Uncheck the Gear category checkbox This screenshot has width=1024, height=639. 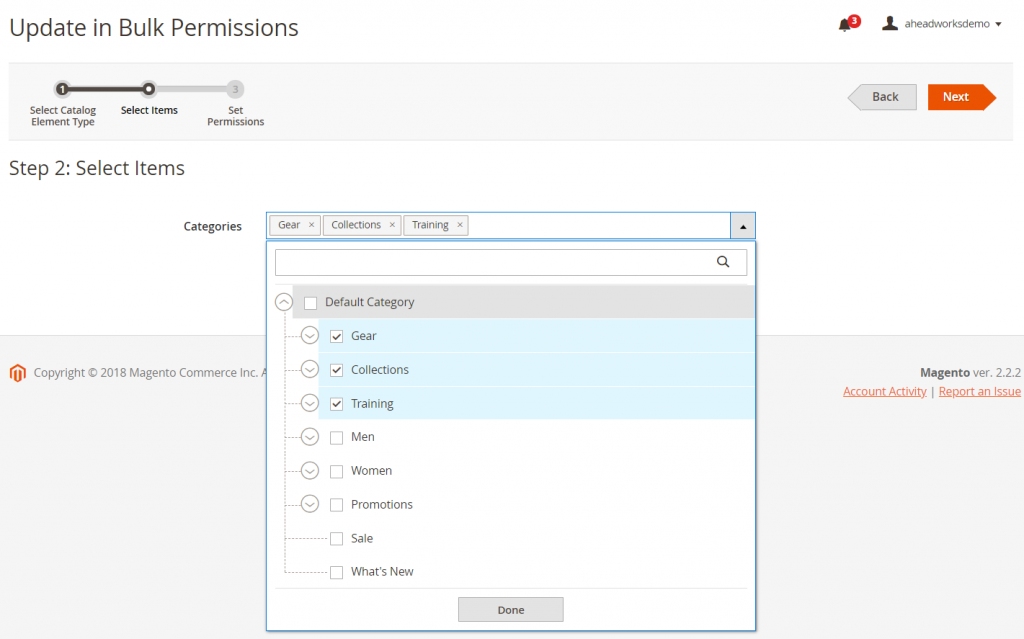337,336
